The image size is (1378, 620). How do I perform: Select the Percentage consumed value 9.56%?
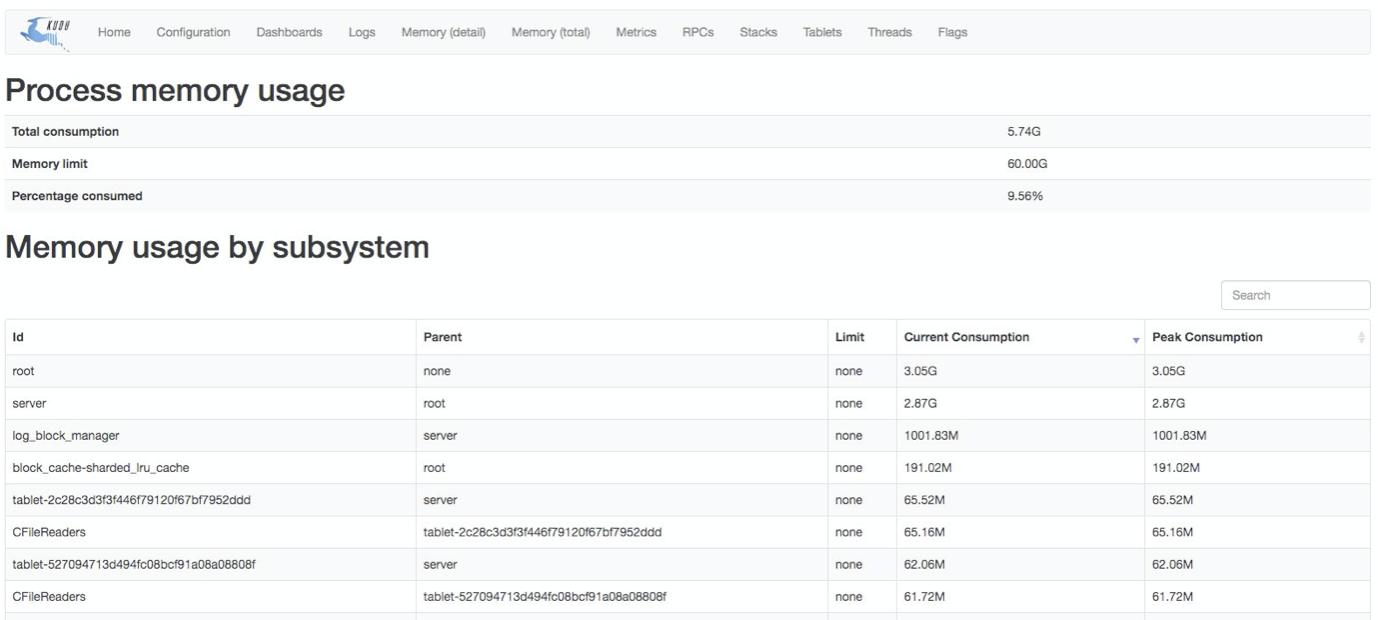coord(1025,196)
